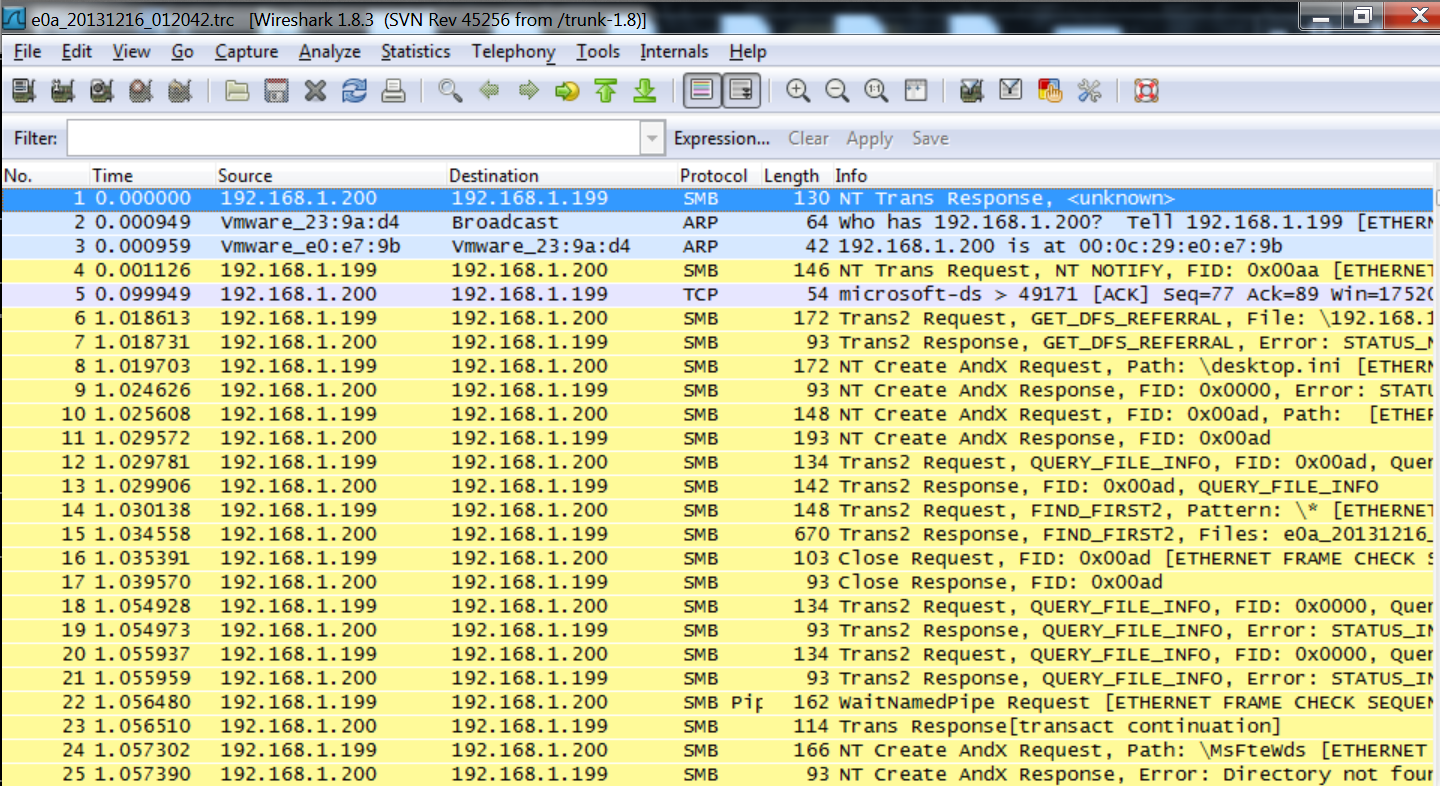Select packet 11 'NT Create AndX Response, FID: 0x00ad'
This screenshot has height=786, width=1440.
pyautogui.click(x=720, y=438)
